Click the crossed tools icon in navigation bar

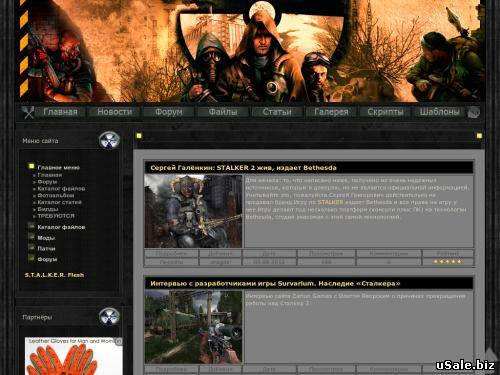pyautogui.click(x=28, y=112)
